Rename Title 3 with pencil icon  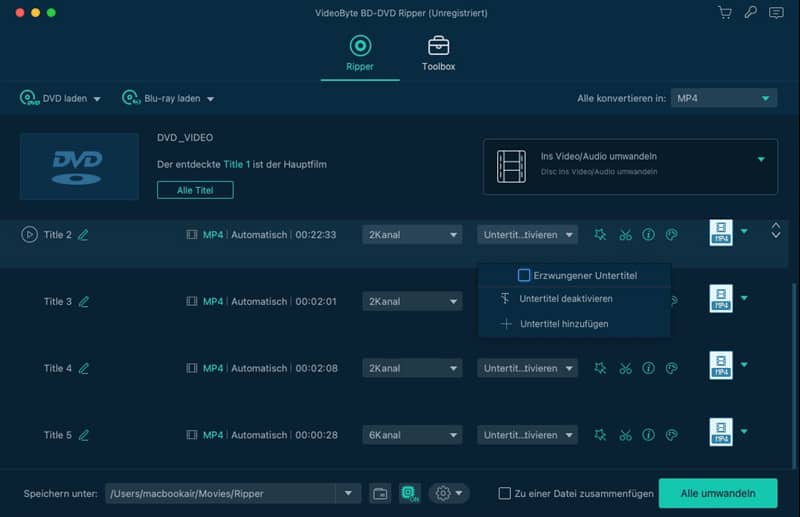tap(83, 302)
